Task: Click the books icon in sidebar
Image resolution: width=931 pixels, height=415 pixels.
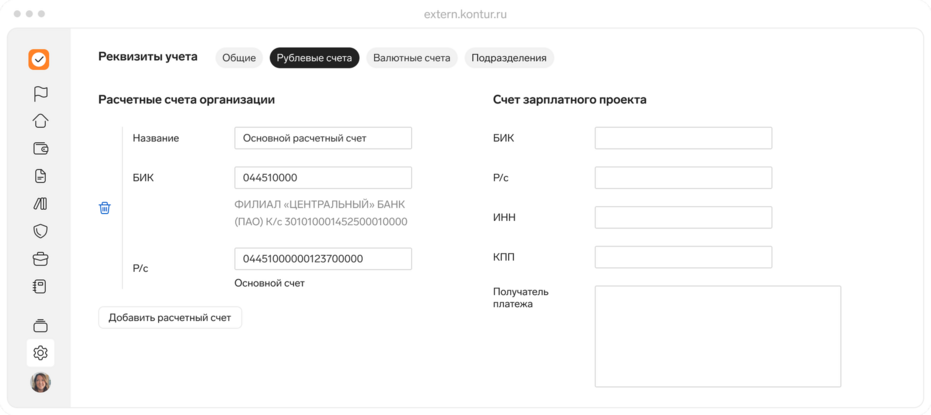Action: pos(40,204)
